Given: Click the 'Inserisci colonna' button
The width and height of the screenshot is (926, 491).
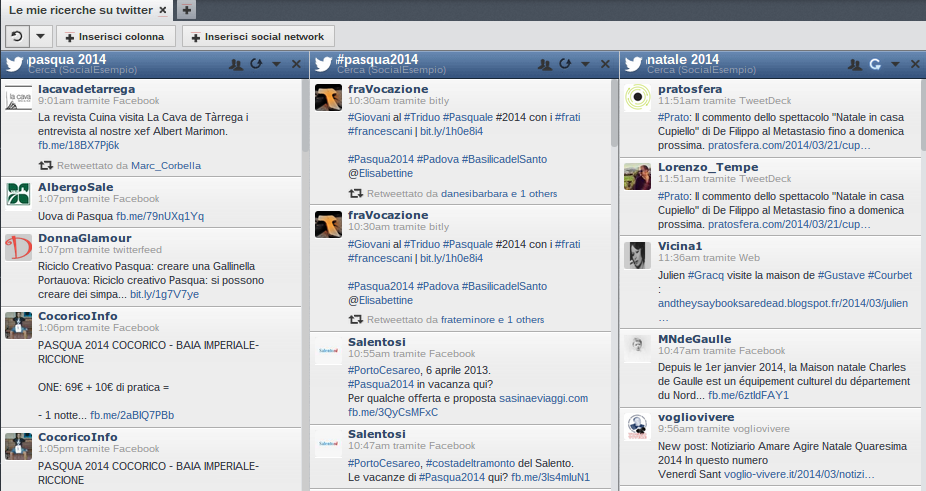Looking at the screenshot, I should 117,36.
